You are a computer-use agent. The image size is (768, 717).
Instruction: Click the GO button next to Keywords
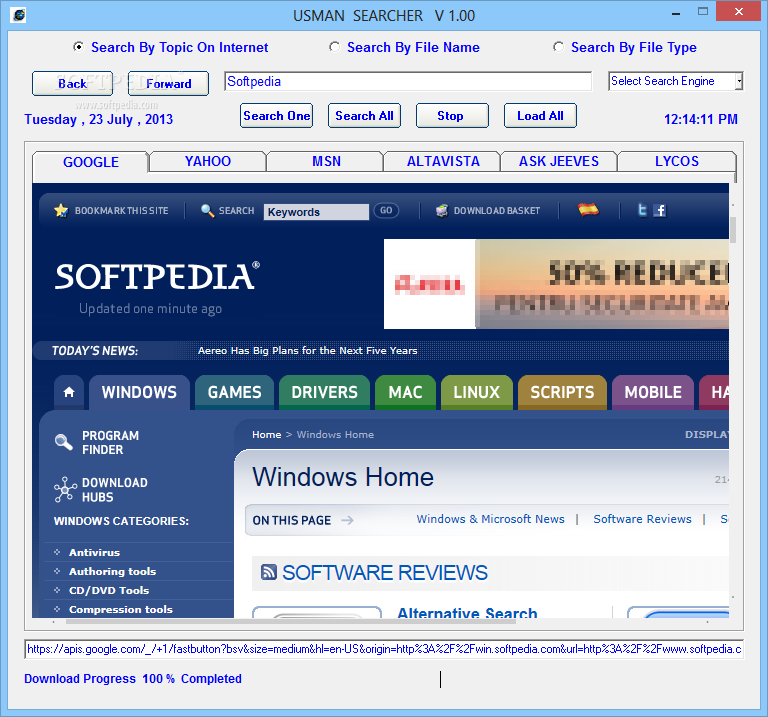click(386, 211)
